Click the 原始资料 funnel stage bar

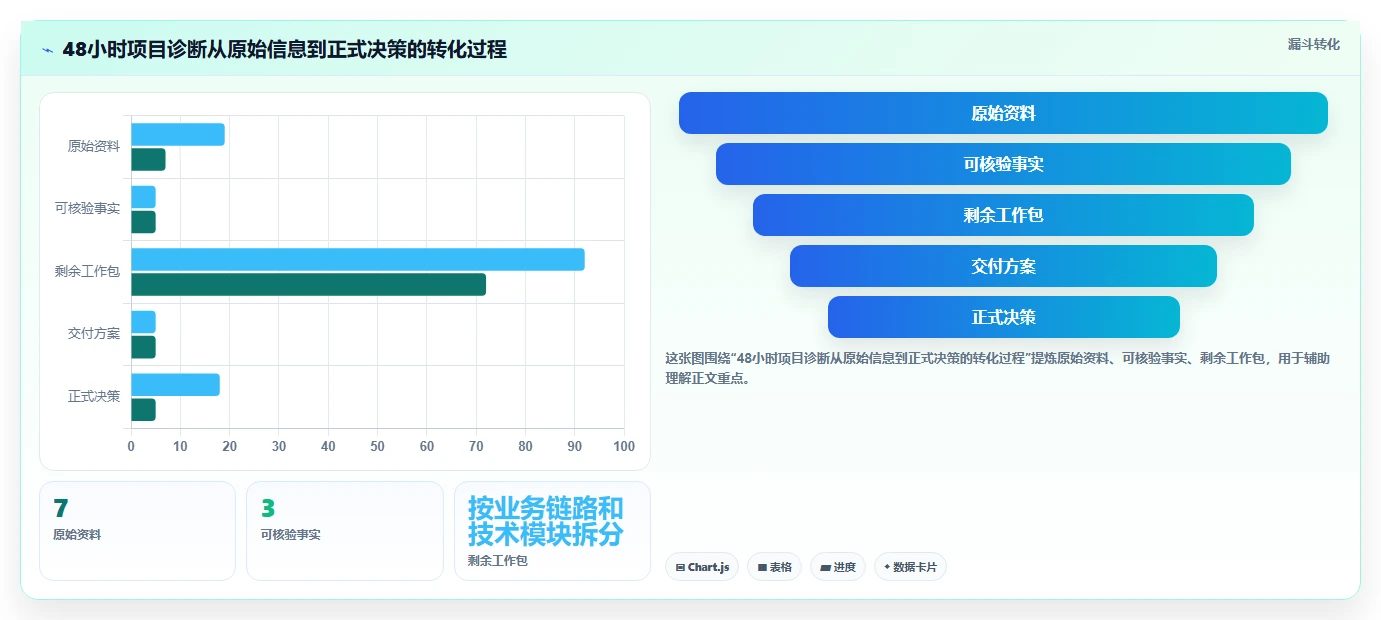point(1003,113)
